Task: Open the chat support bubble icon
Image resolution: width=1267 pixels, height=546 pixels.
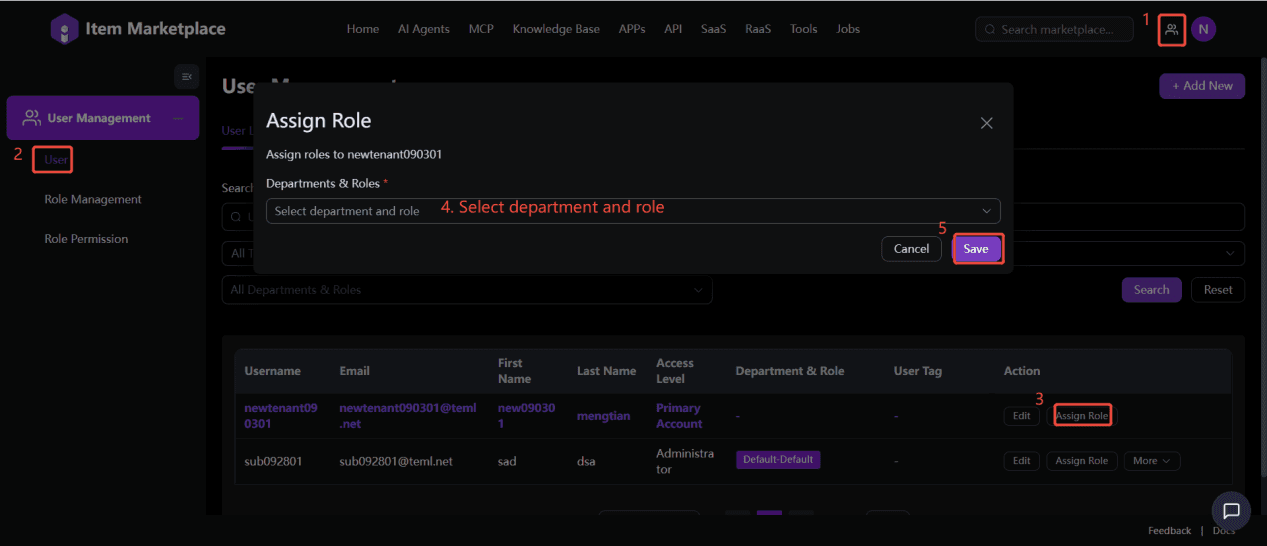Action: click(x=1231, y=511)
